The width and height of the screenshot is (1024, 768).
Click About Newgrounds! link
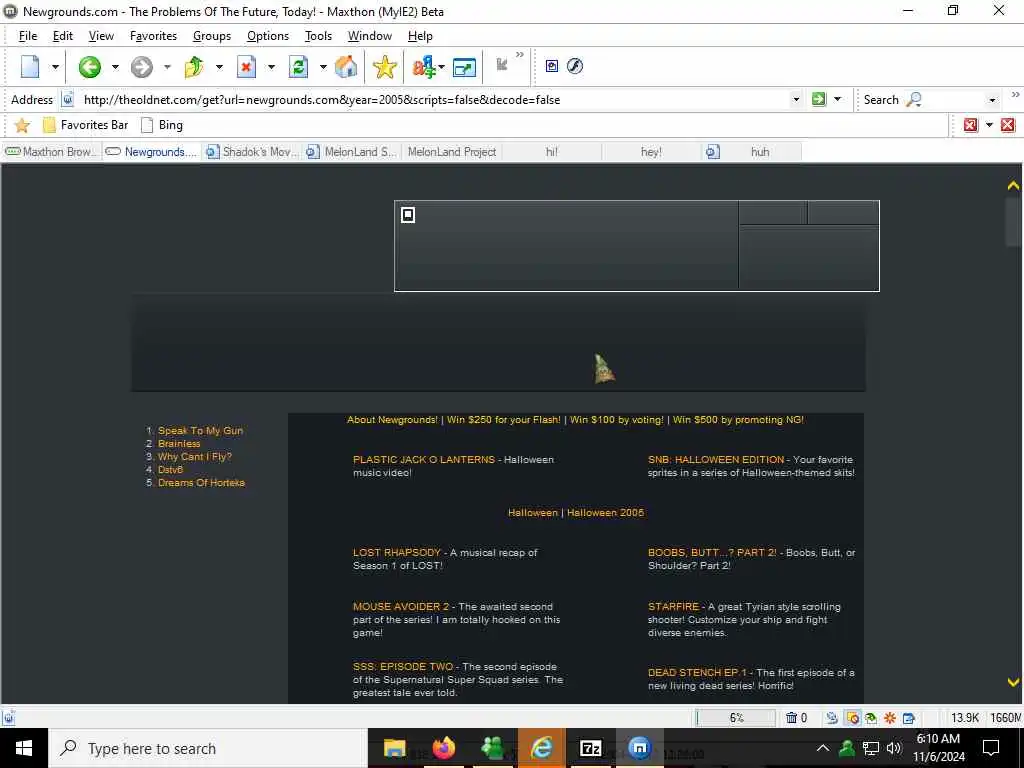(x=392, y=420)
